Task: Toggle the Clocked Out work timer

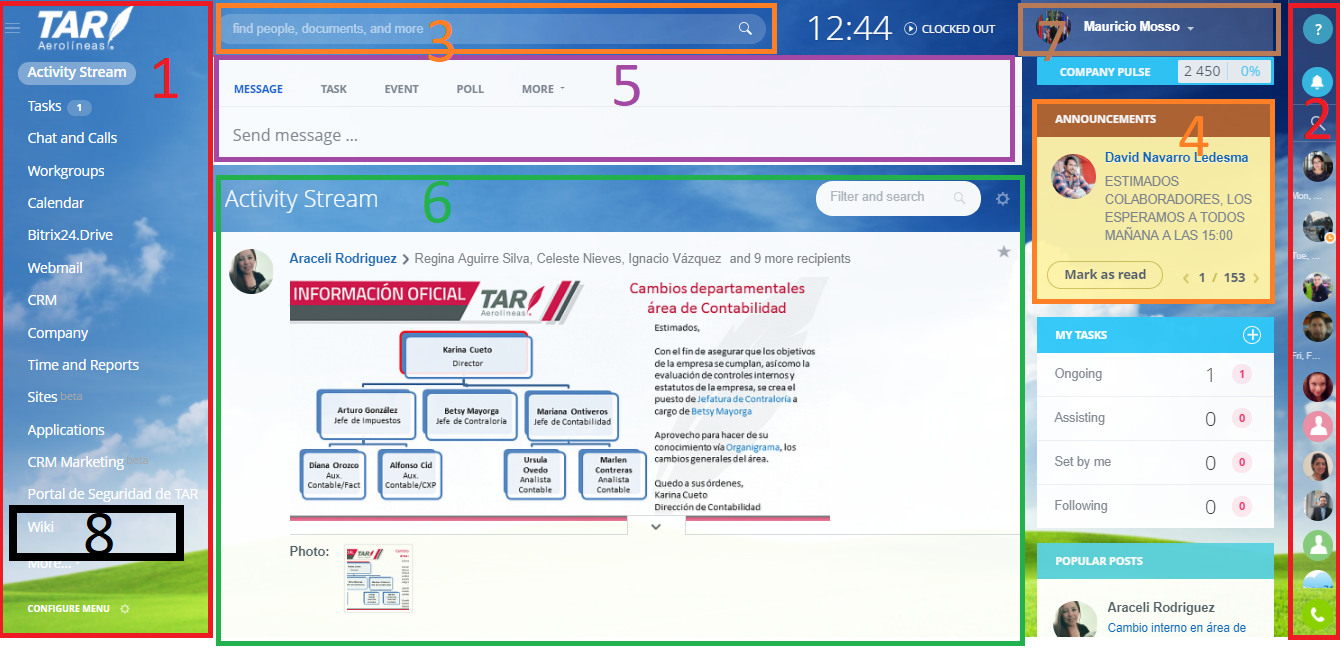Action: click(x=950, y=29)
